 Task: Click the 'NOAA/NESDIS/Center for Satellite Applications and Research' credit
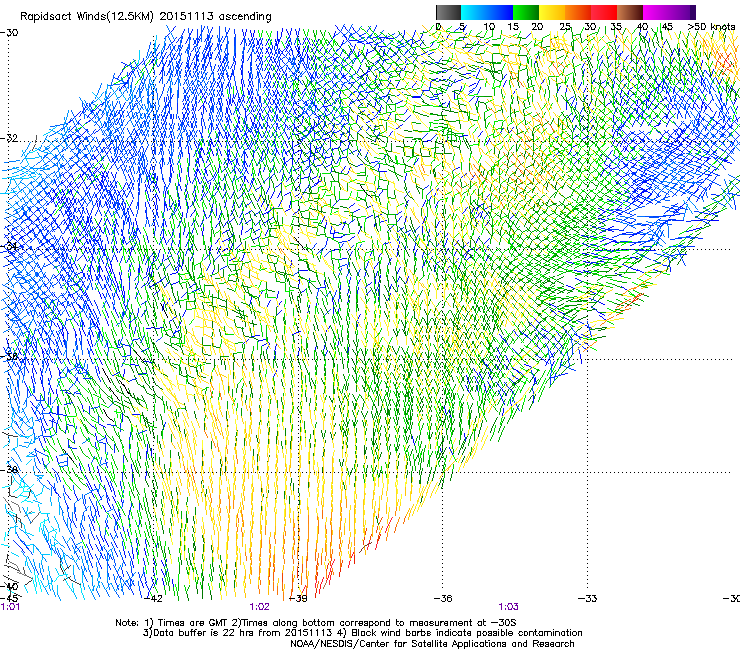tap(432, 644)
